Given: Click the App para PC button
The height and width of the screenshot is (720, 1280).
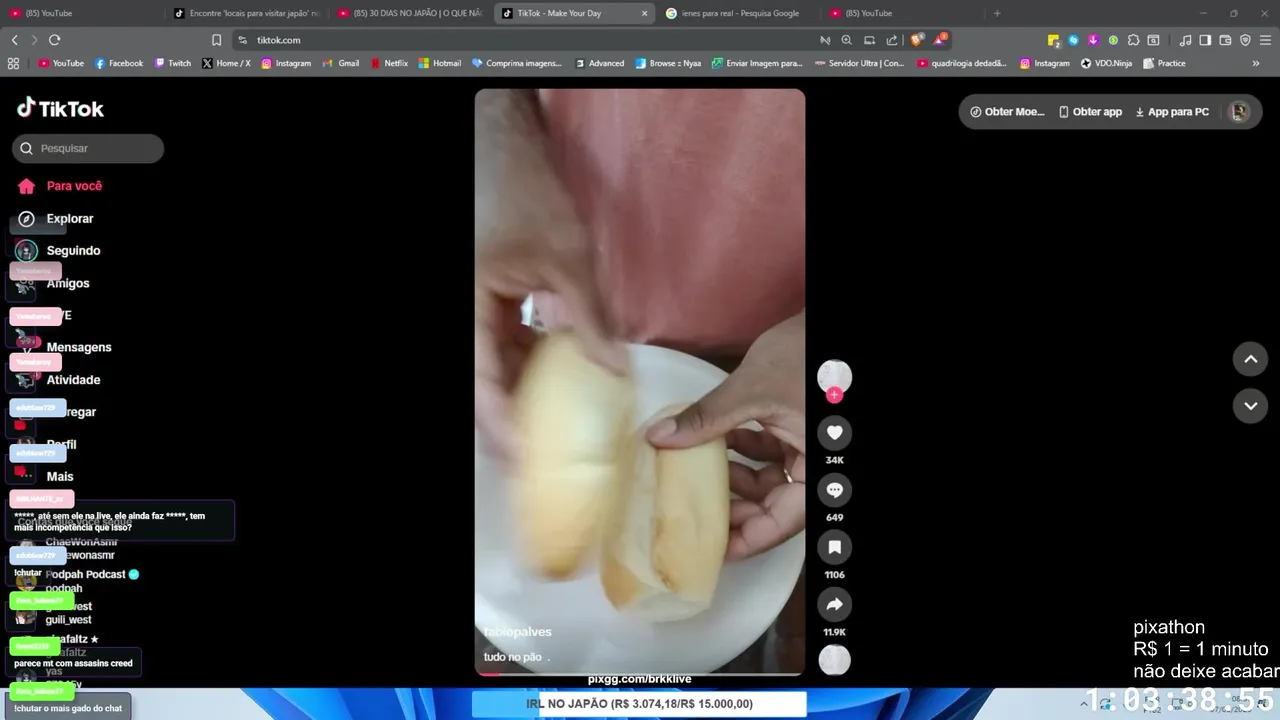Looking at the screenshot, I should 1172,112.
